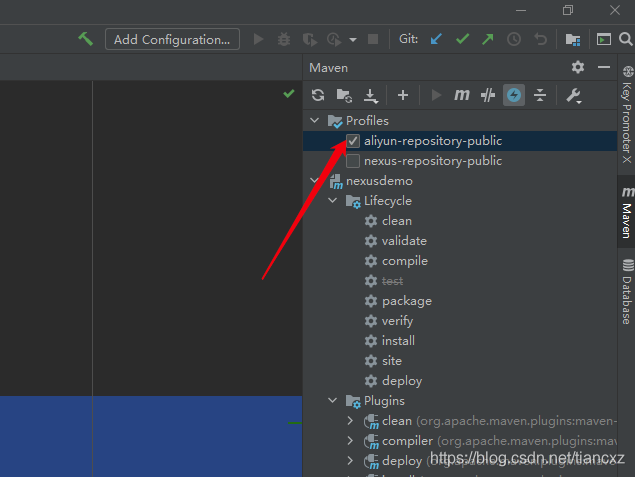The image size is (635, 477).
Task: Click the Reload All Maven Projects icon
Action: point(318,95)
